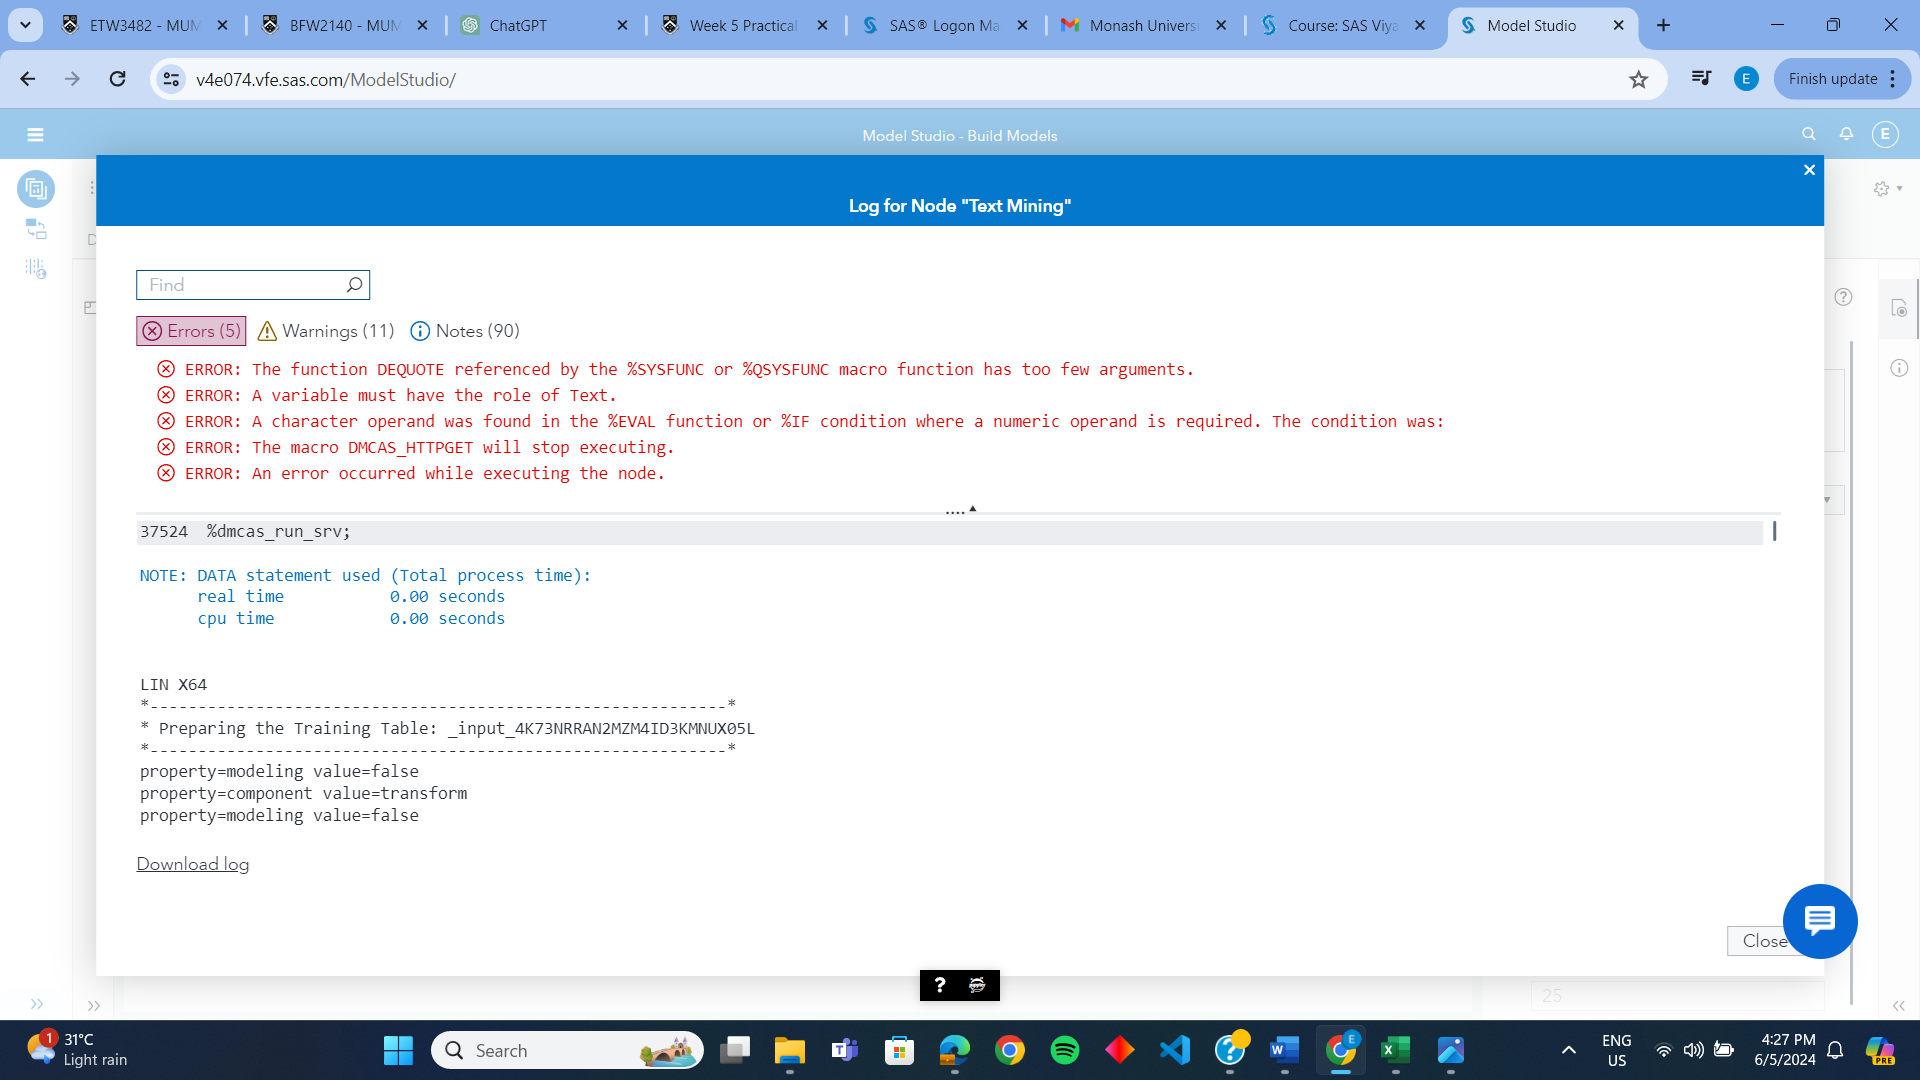Click inside the Find search field

point(240,285)
